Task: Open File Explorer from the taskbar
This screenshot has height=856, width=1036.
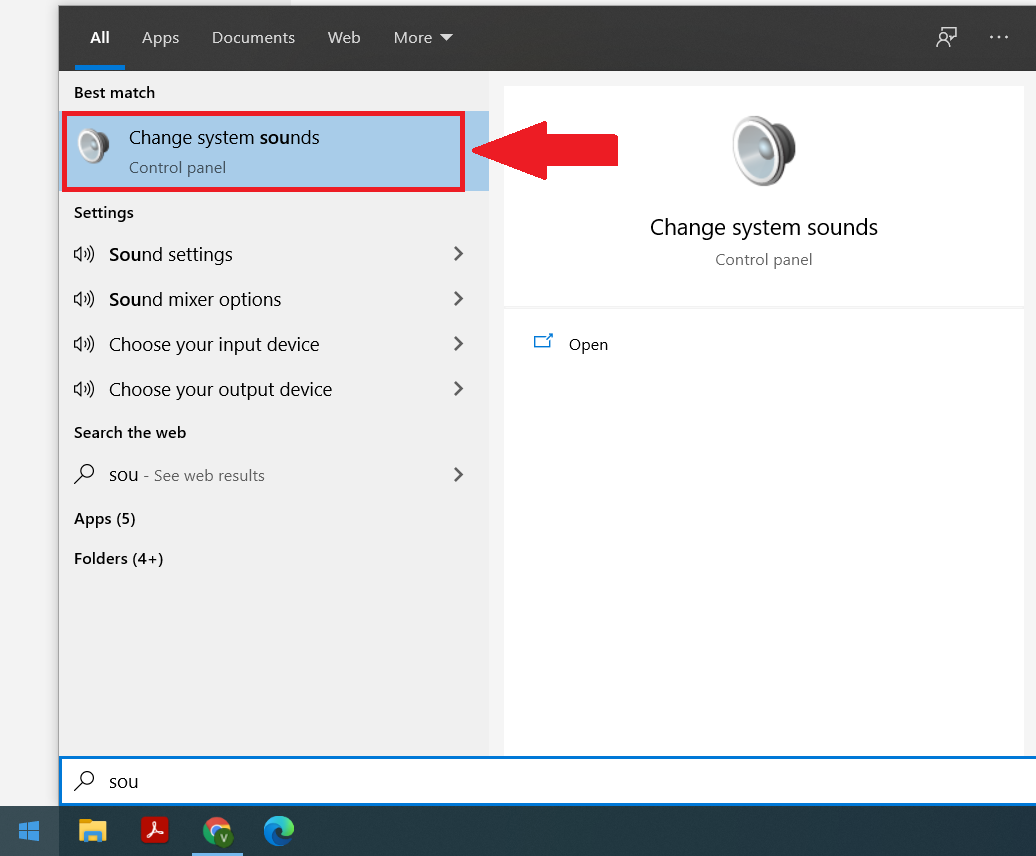Action: point(92,831)
